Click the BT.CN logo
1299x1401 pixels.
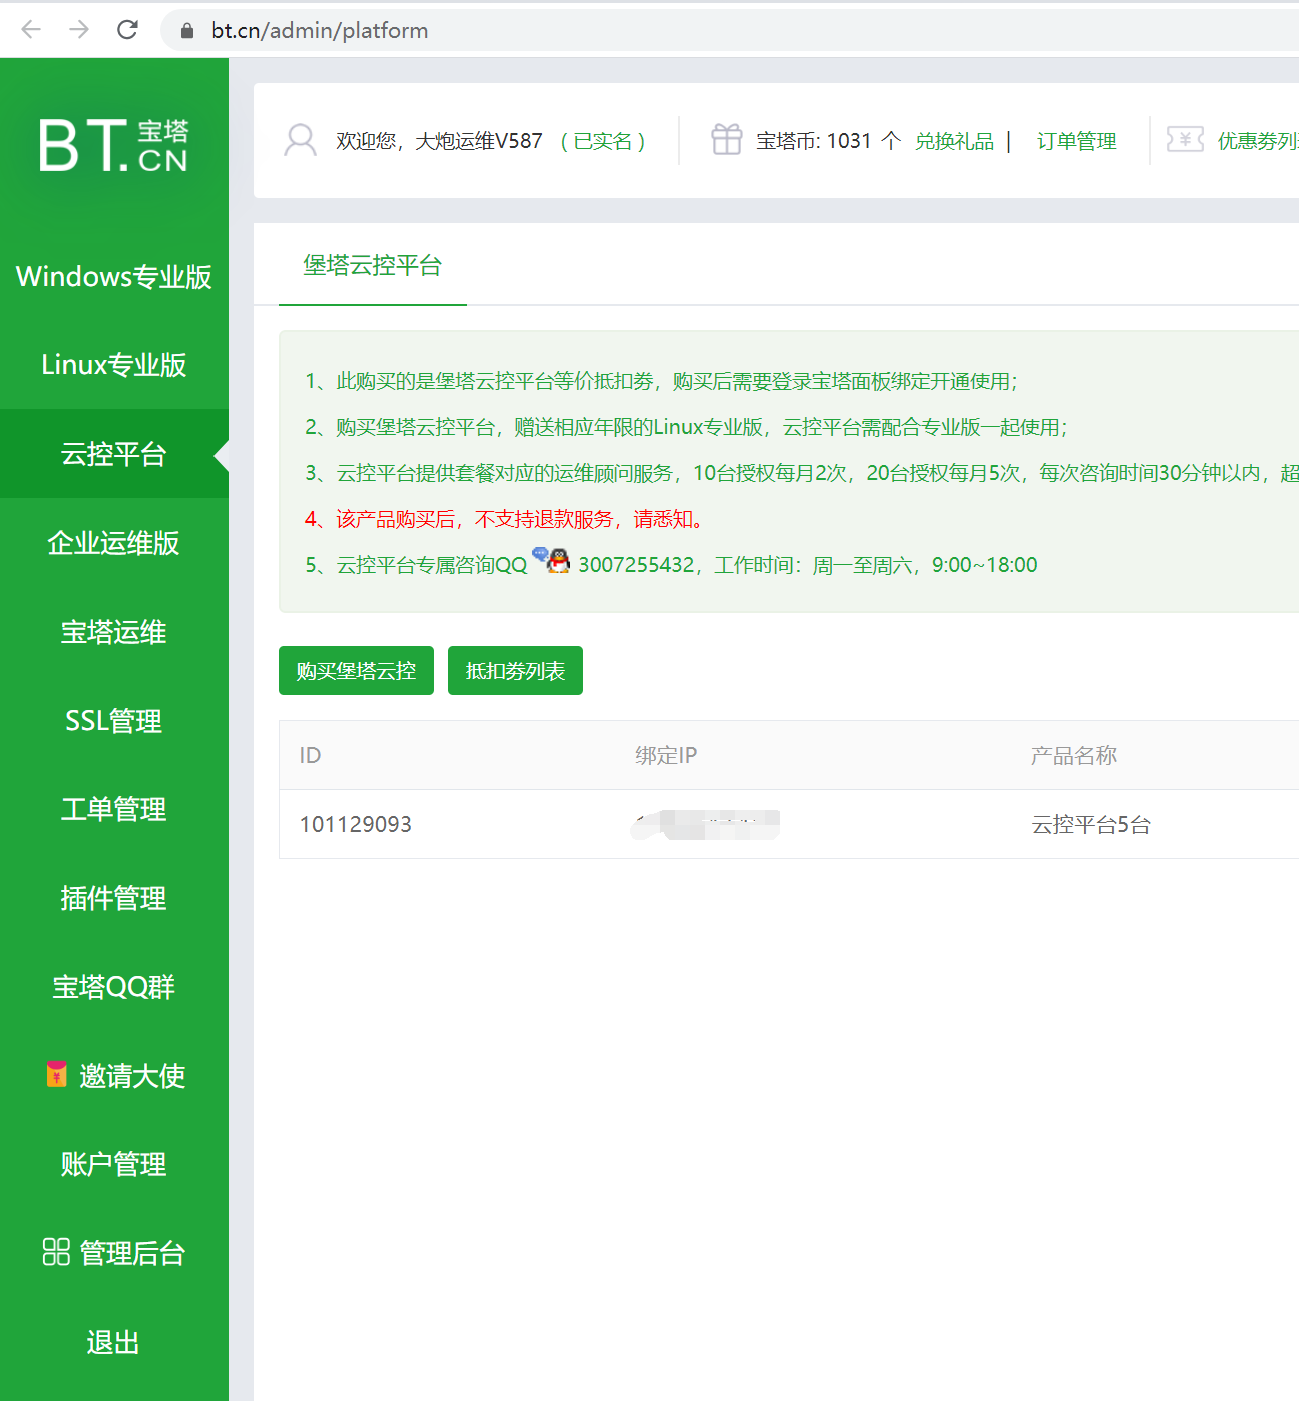tap(114, 146)
